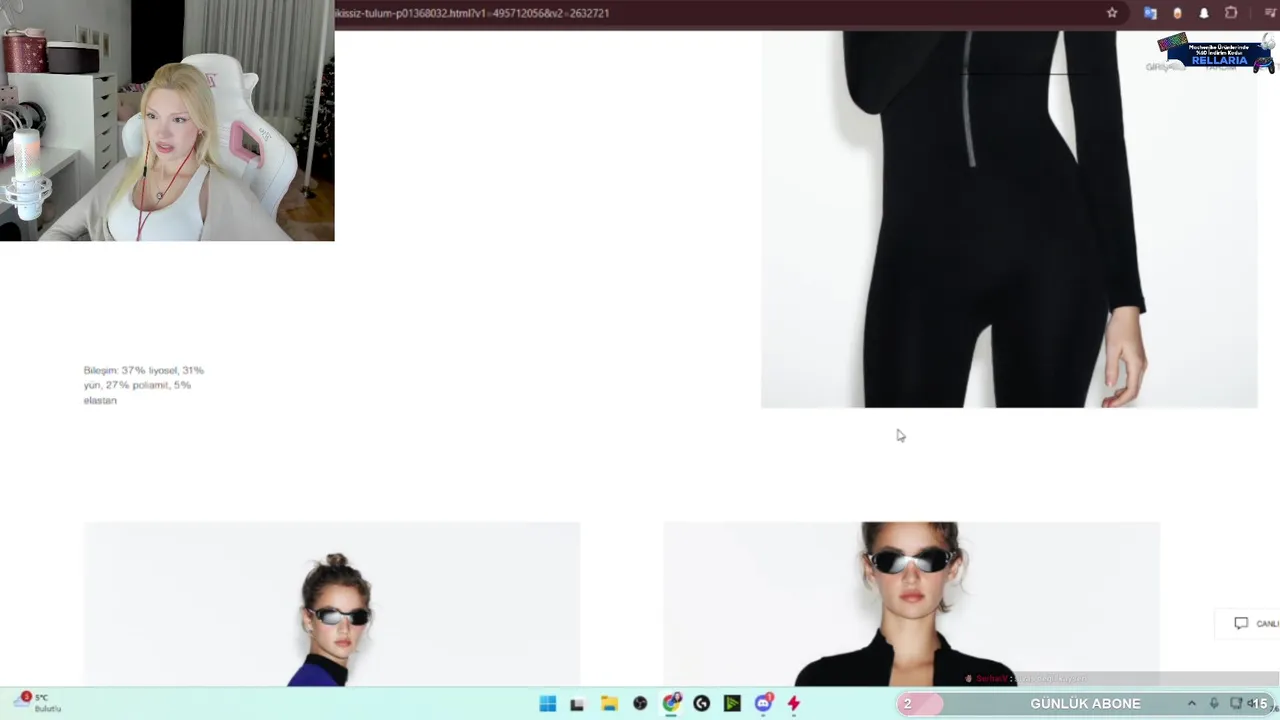
Task: Click the microphone icon in the system tray
Action: 1214,704
